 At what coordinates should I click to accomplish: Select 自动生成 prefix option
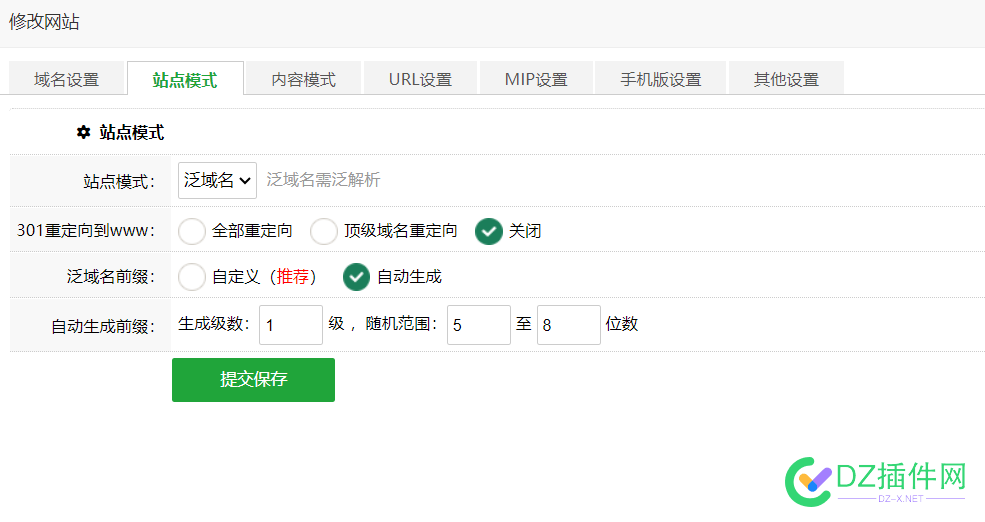click(356, 277)
